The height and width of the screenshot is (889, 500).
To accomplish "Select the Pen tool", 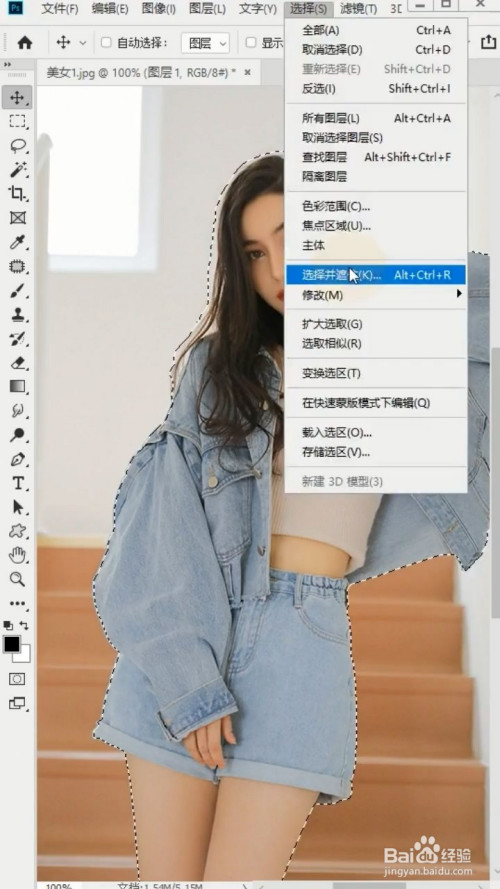I will [17, 459].
